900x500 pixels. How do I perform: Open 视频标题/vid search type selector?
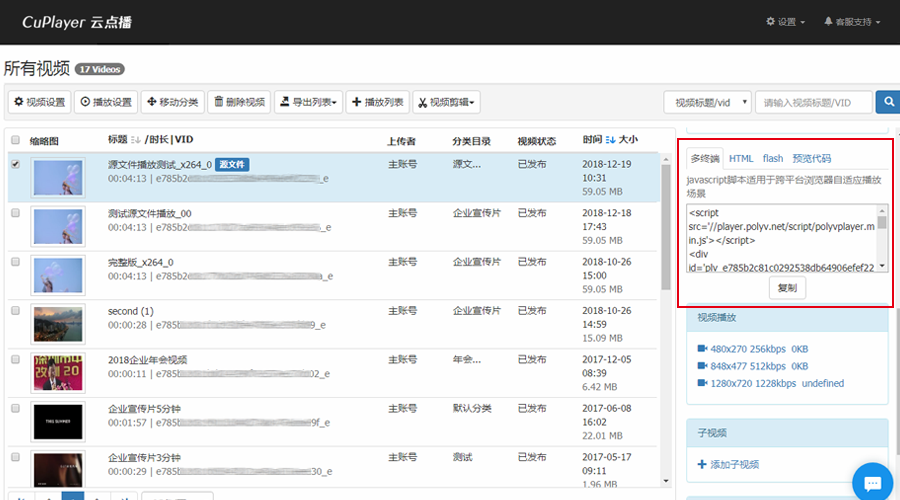coord(706,102)
